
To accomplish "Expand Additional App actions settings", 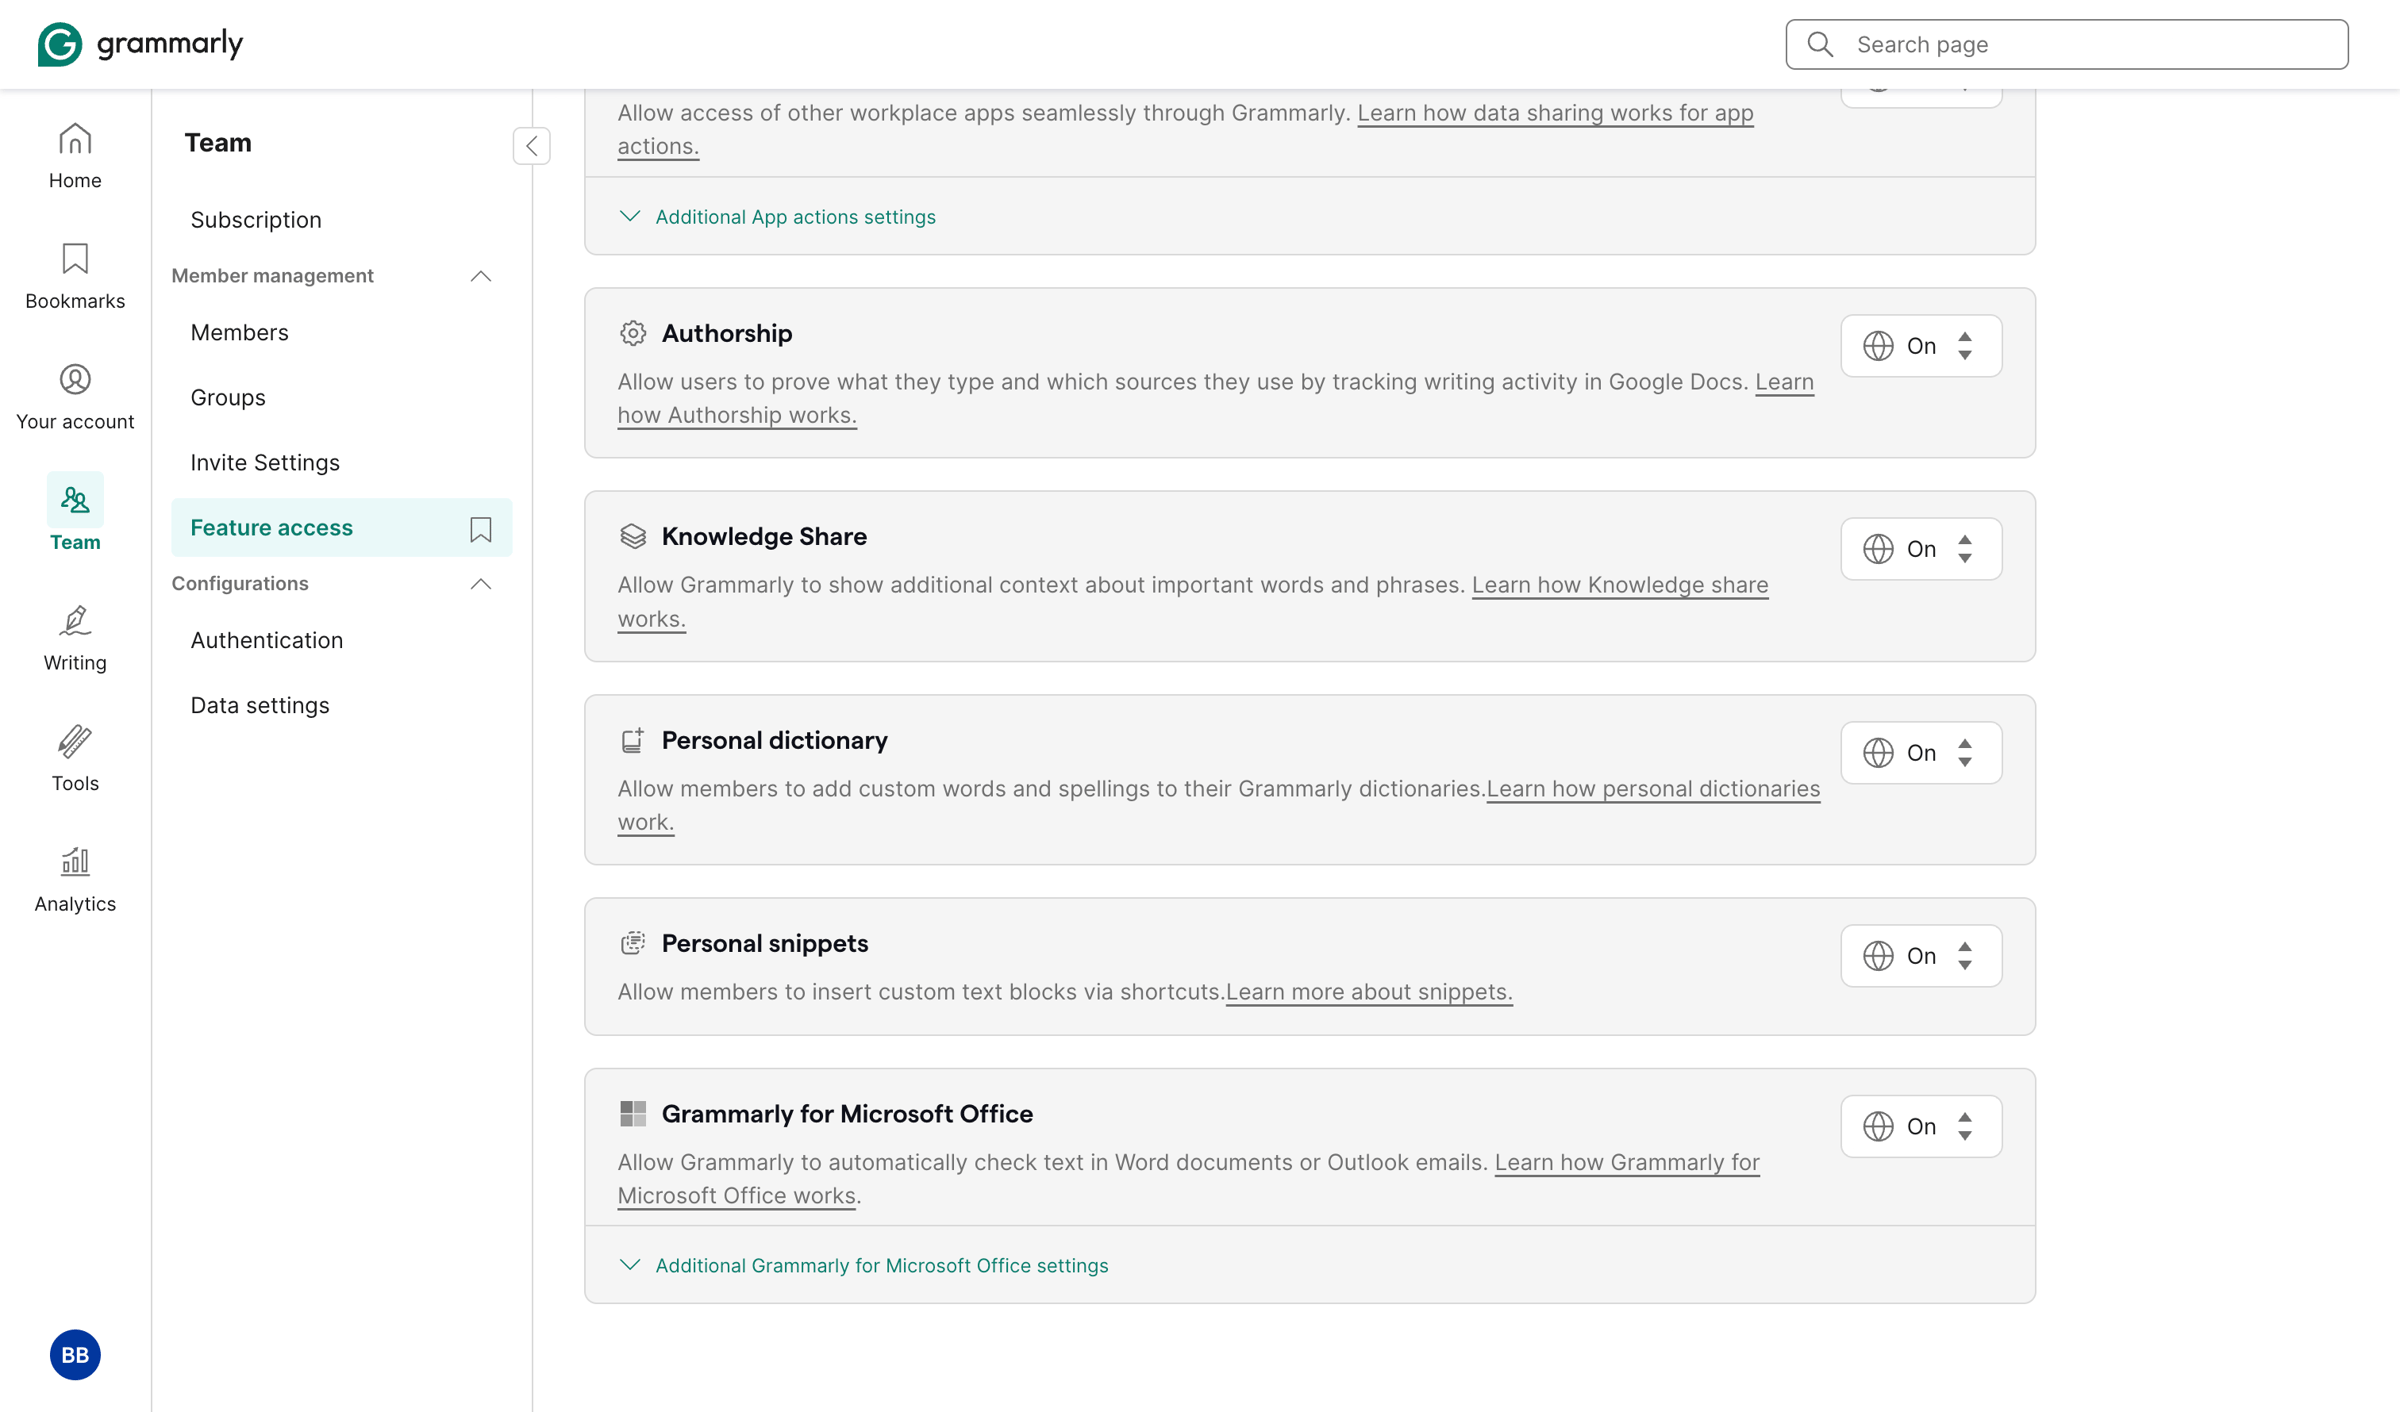I will click(x=777, y=217).
